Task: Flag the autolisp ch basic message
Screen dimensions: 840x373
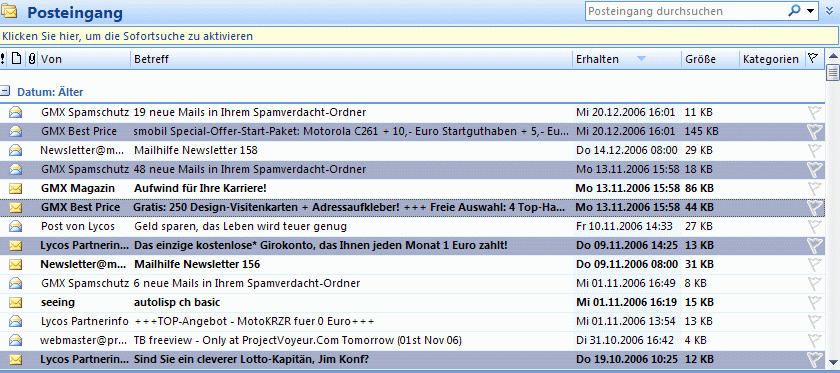Action: (814, 302)
